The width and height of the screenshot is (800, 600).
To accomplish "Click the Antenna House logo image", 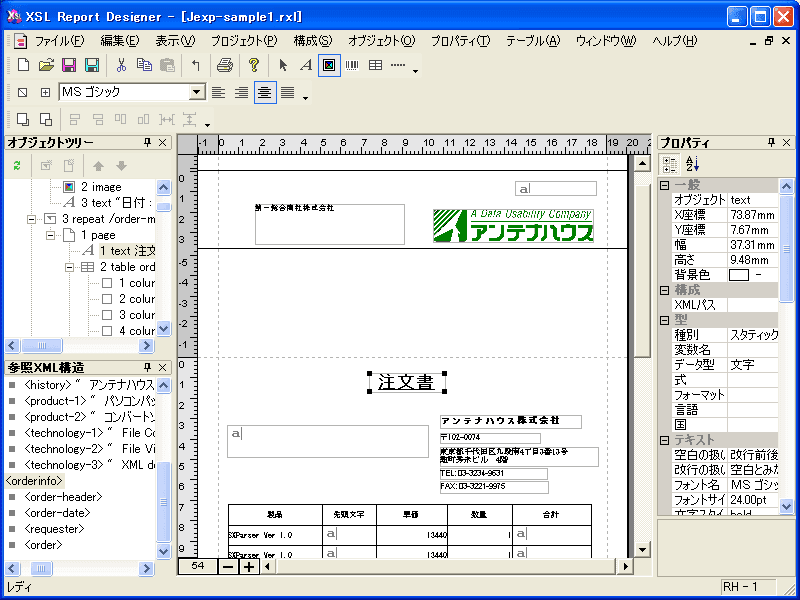I will [x=513, y=226].
